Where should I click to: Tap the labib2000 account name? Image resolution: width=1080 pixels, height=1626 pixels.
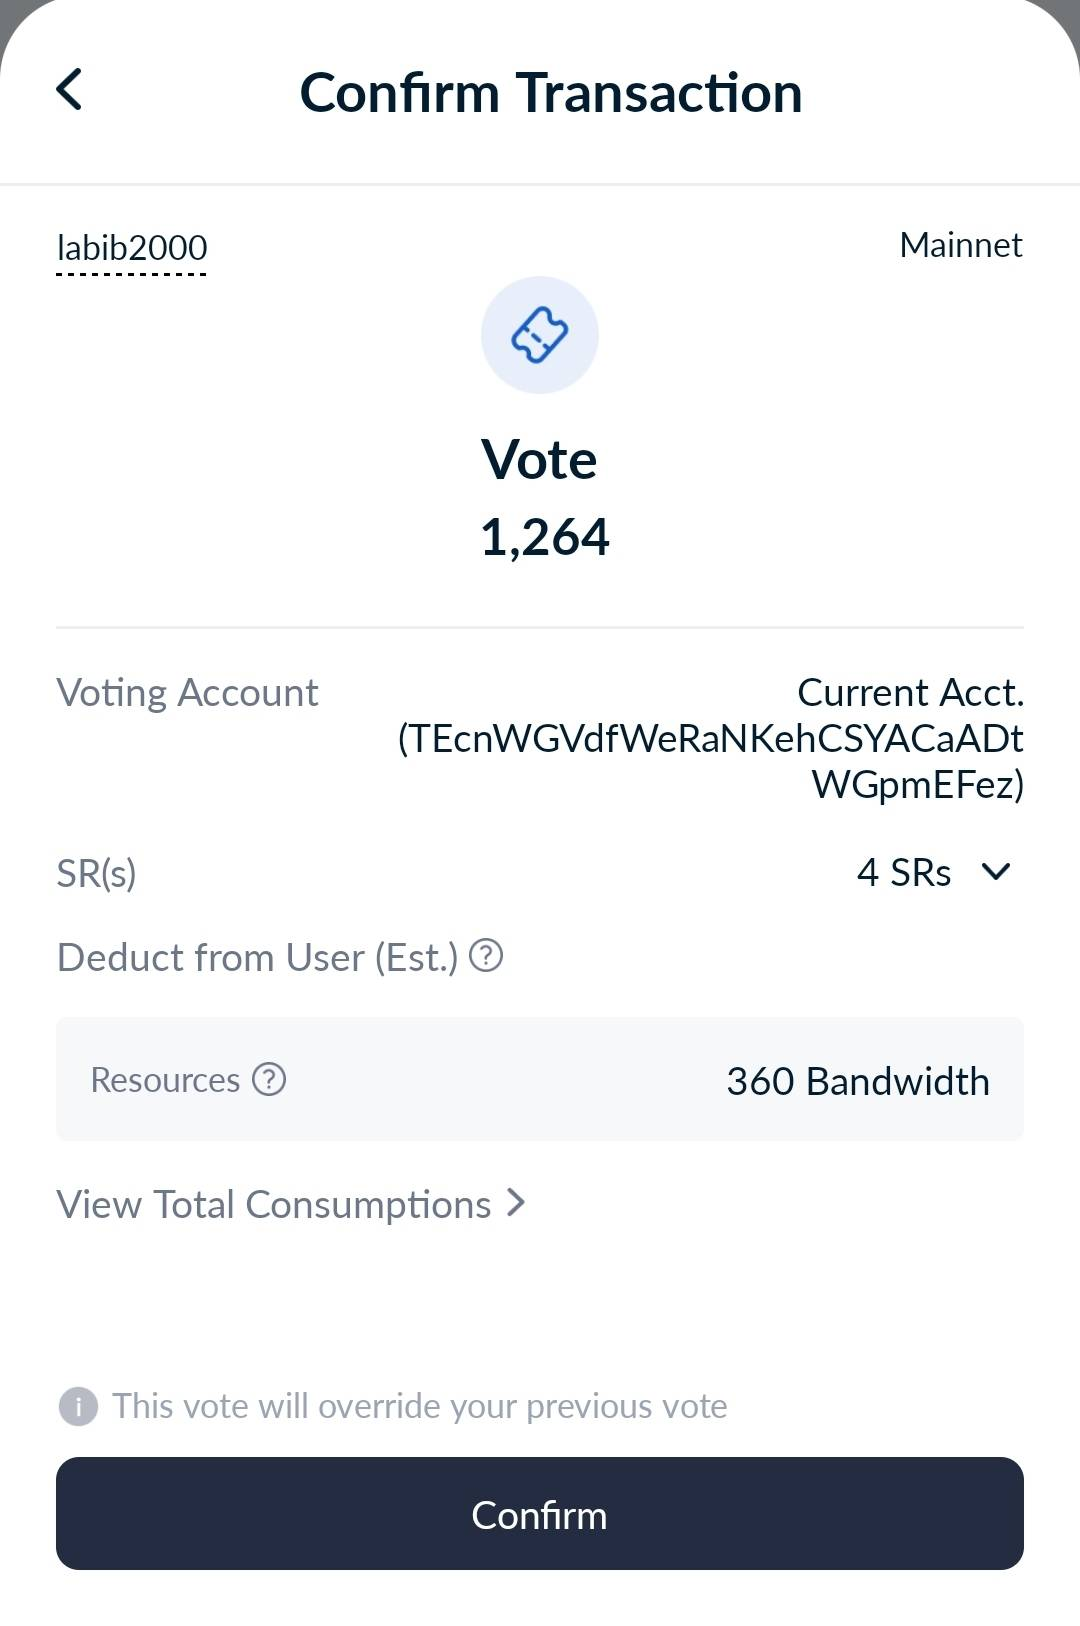(132, 247)
